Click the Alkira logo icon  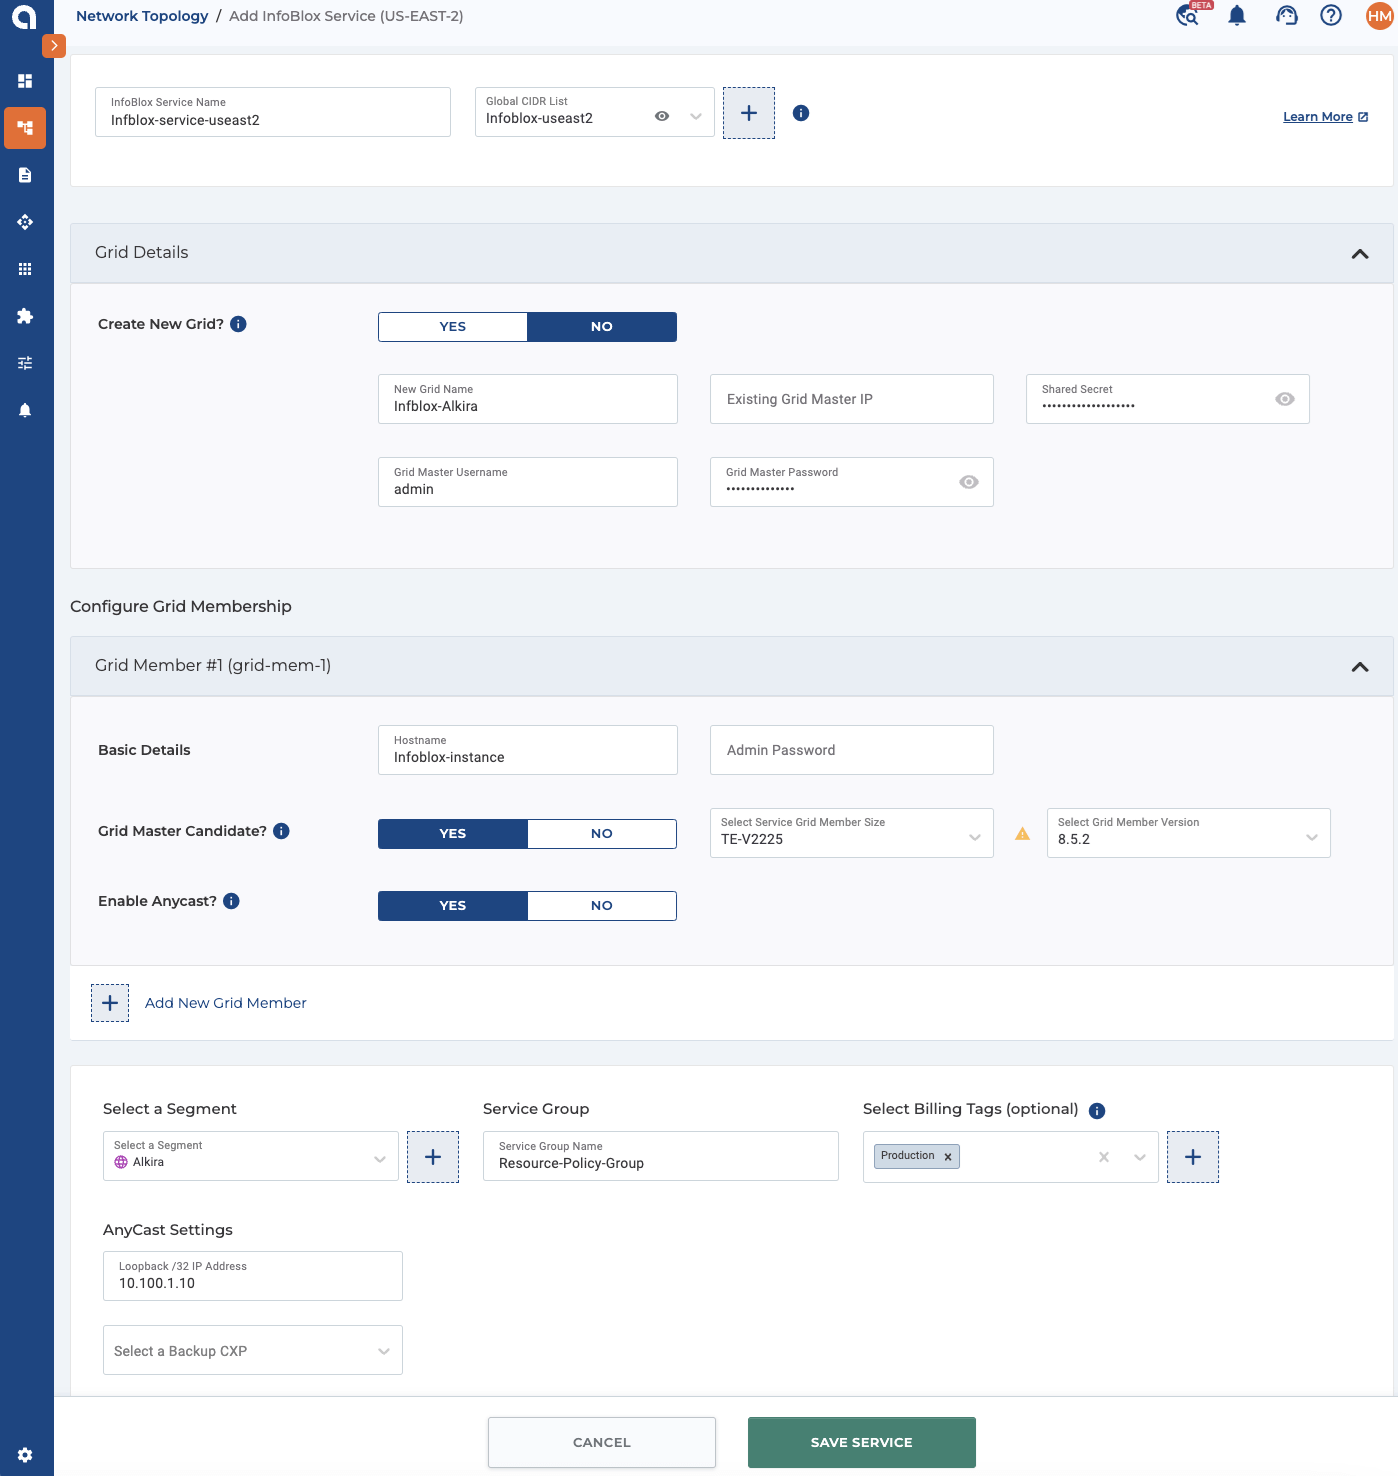(x=24, y=16)
